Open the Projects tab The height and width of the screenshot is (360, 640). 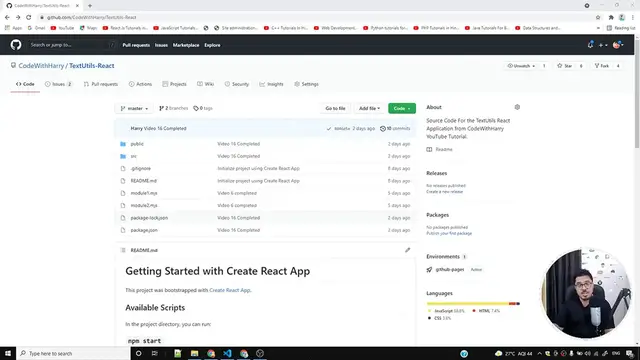point(174,84)
